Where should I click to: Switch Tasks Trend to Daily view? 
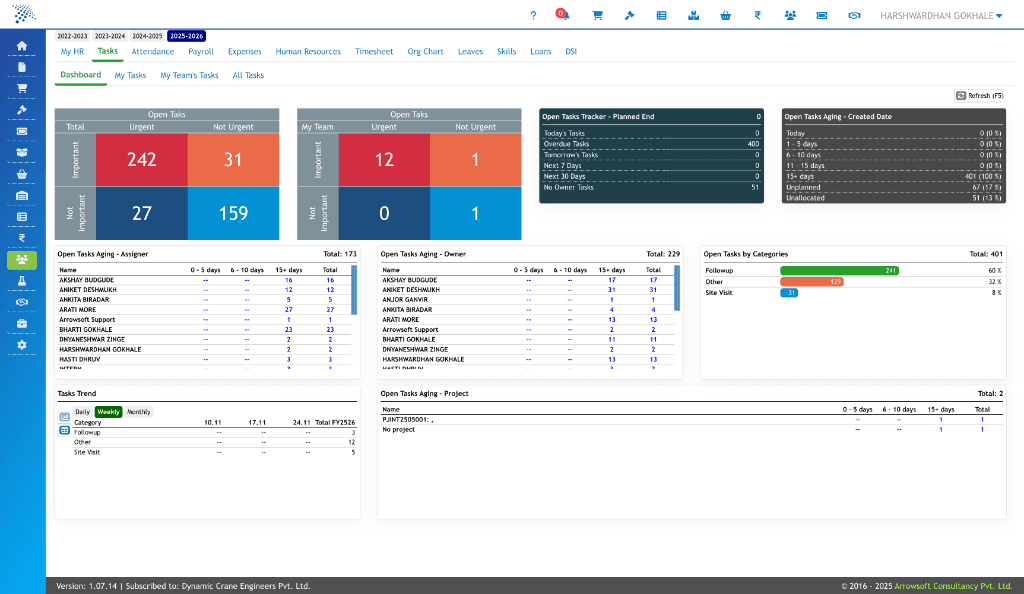tap(82, 412)
